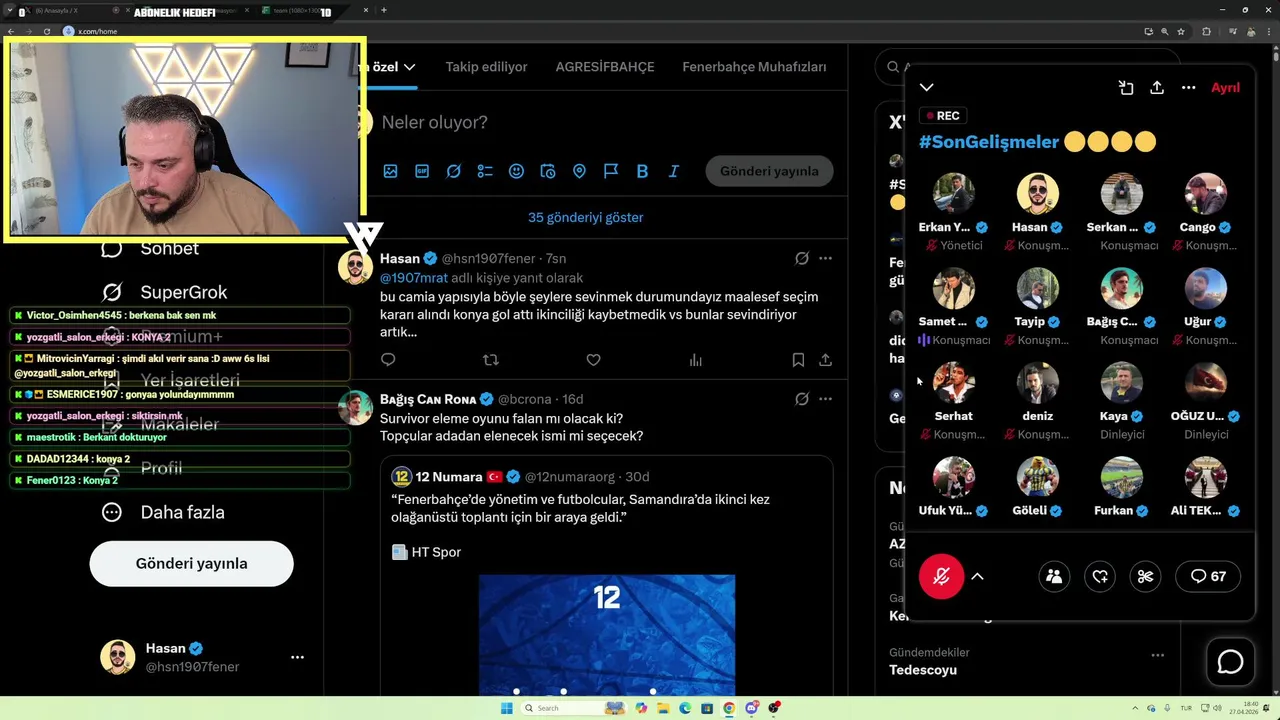Show 35 new posts

586,217
